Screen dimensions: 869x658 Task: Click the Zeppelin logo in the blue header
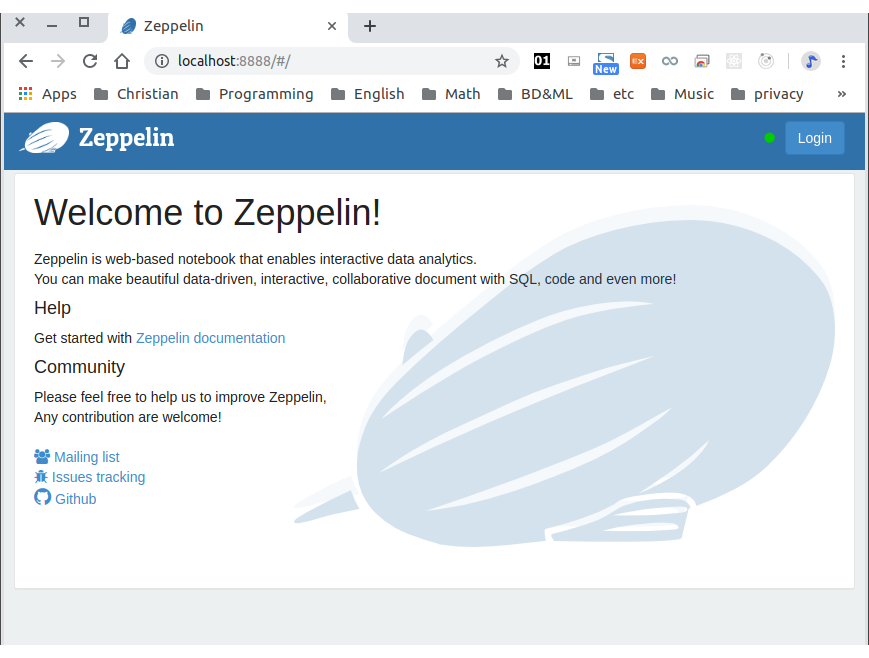pos(98,138)
